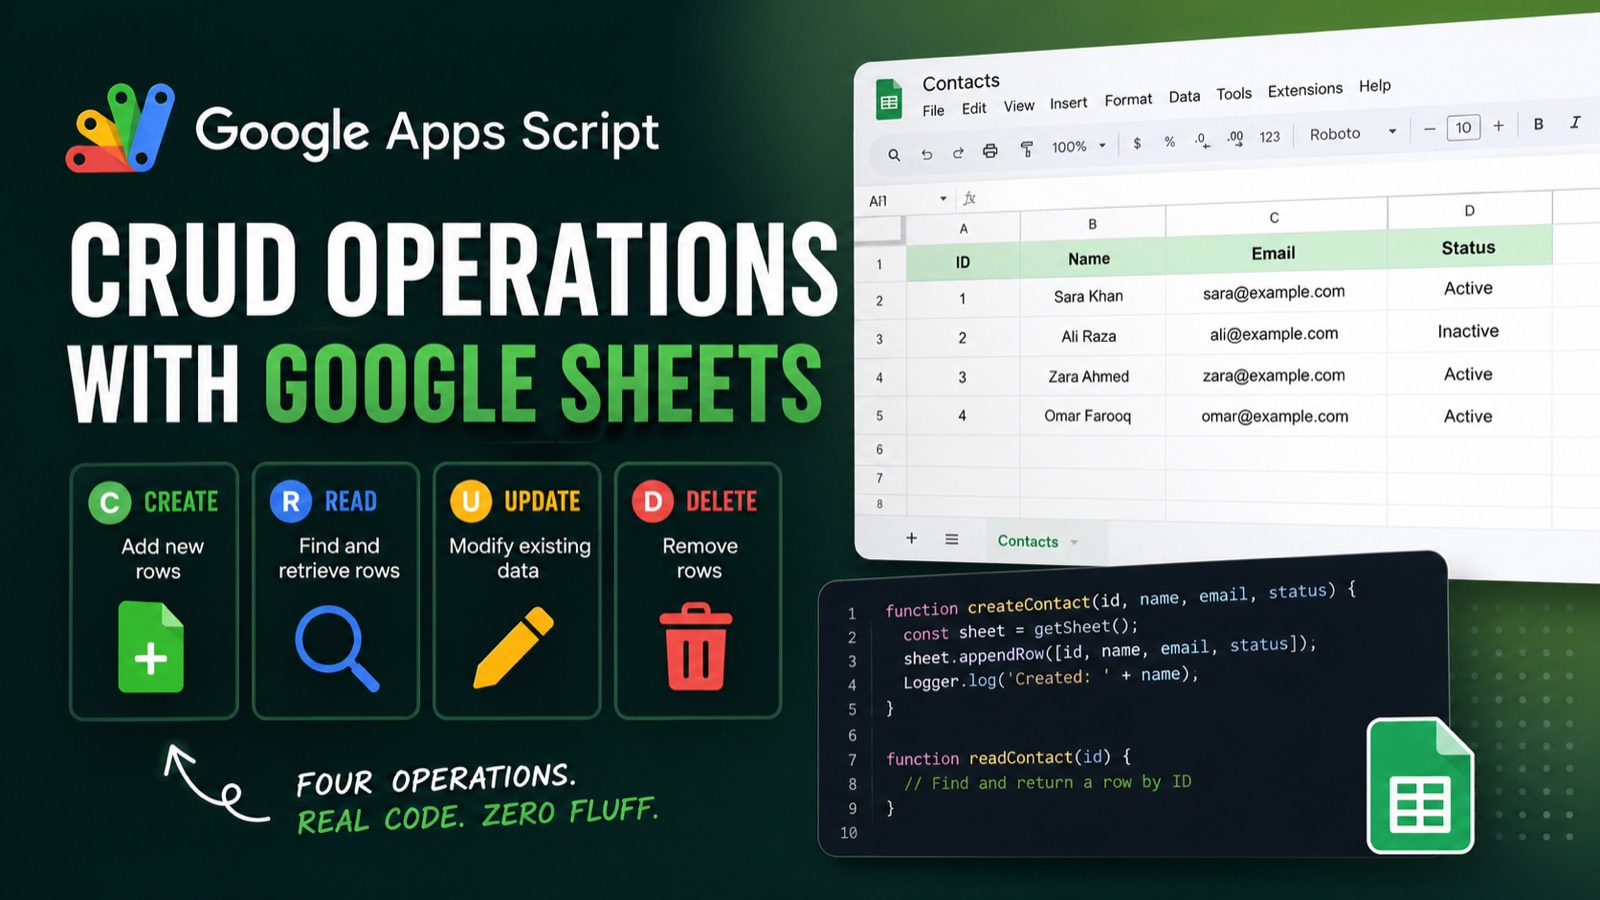Select column D header
The height and width of the screenshot is (900, 1600).
pyautogui.click(x=1470, y=210)
